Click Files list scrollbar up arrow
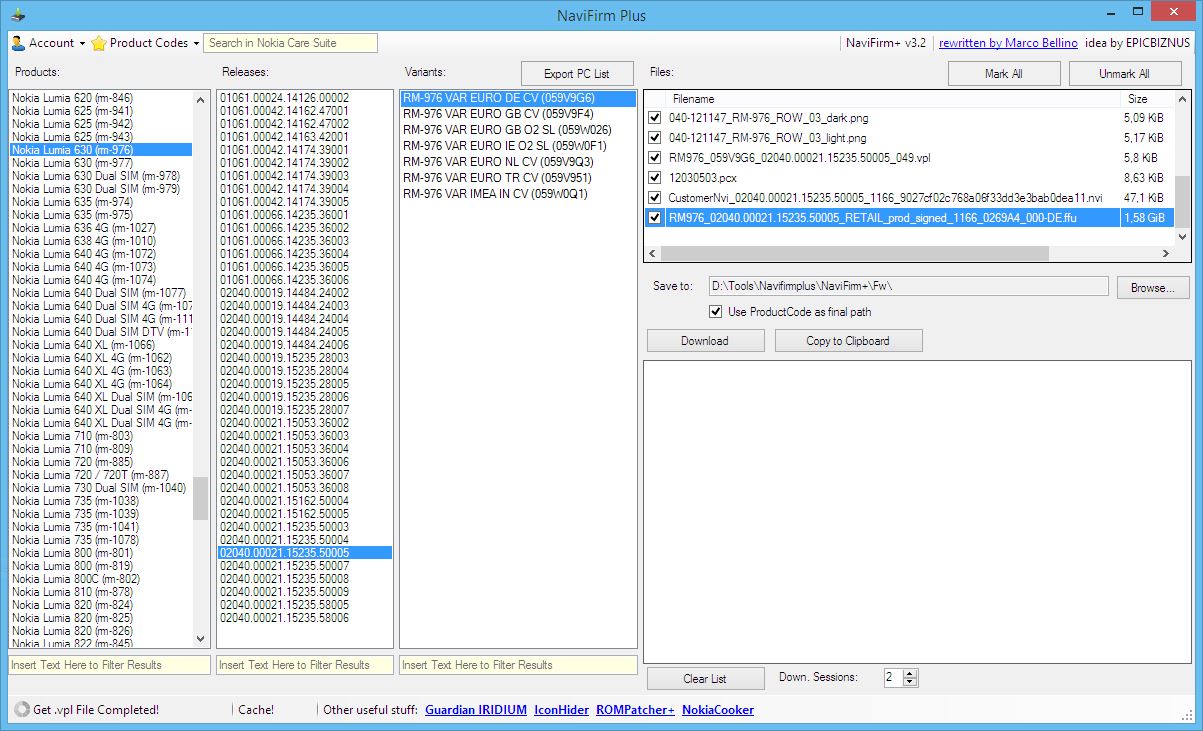1203x731 pixels. 1182,99
